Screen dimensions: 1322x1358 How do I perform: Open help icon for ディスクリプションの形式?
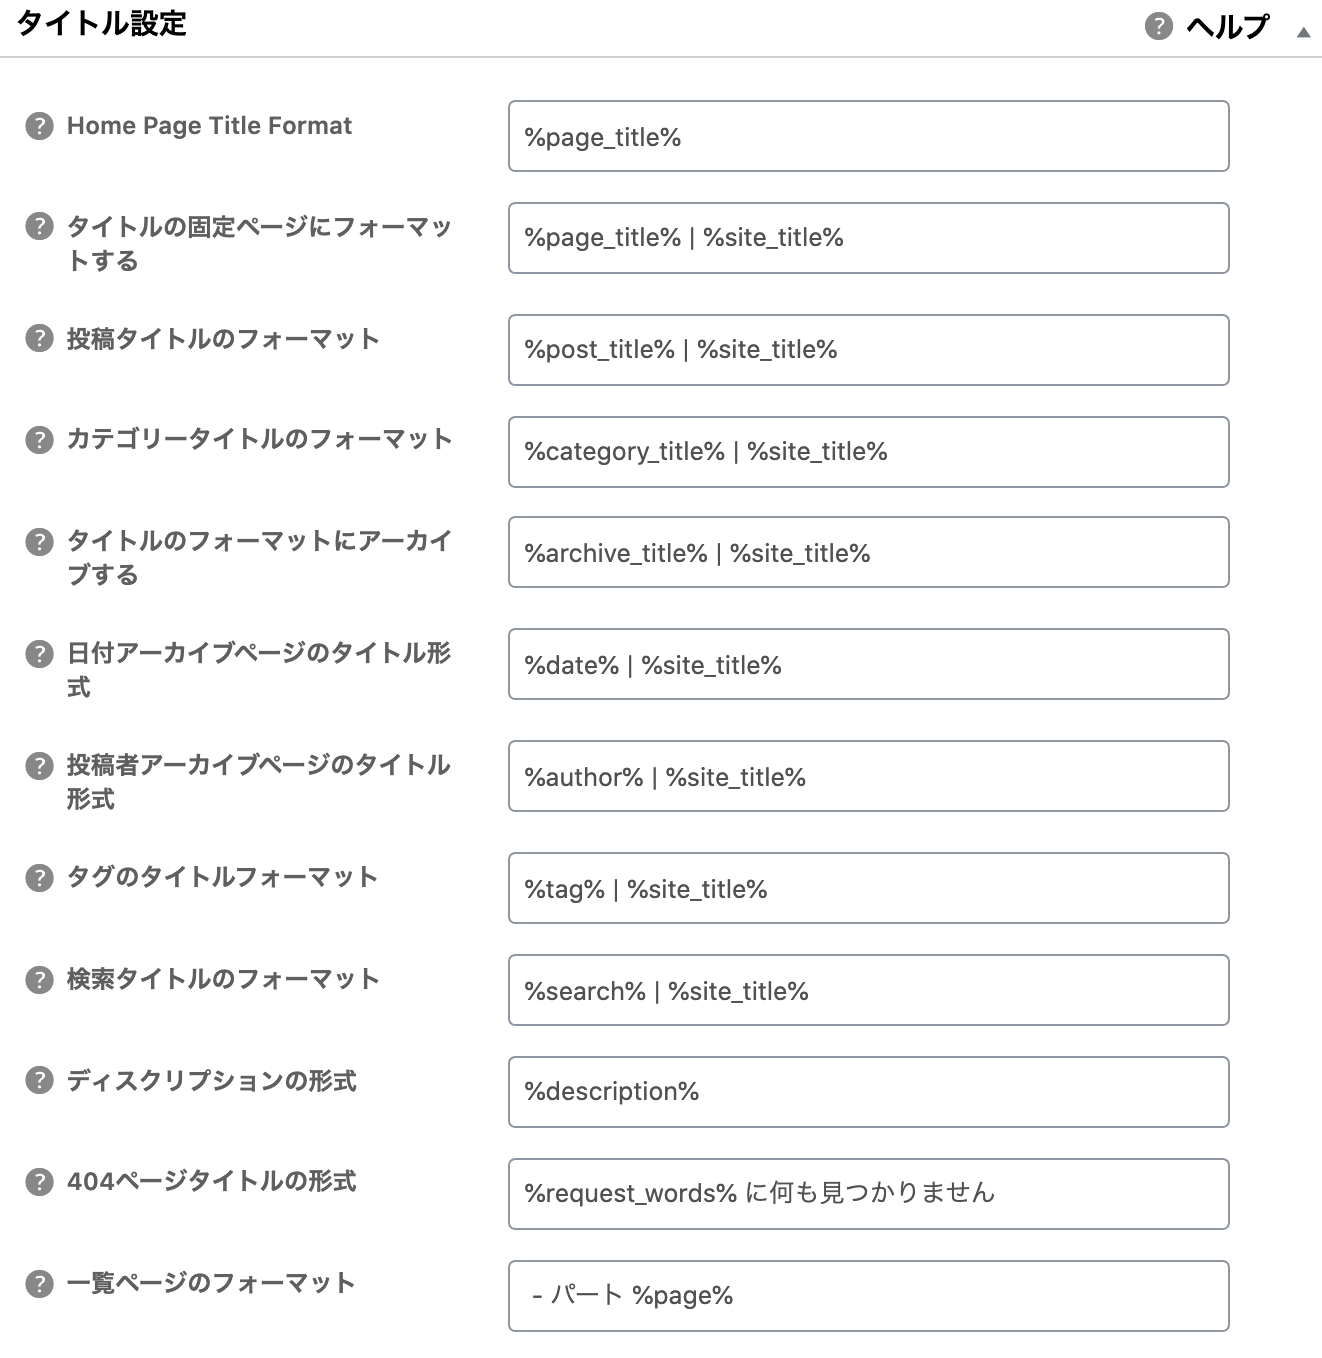tap(39, 1081)
